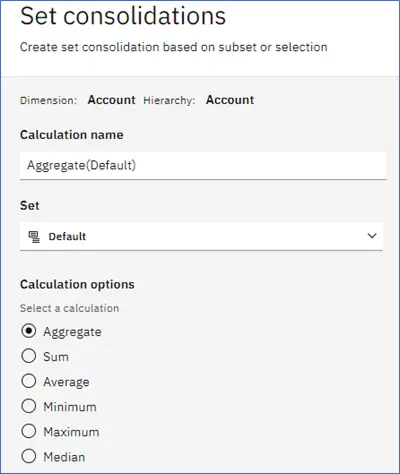Select the Maximum radio button
The image size is (400, 474).
point(29,431)
